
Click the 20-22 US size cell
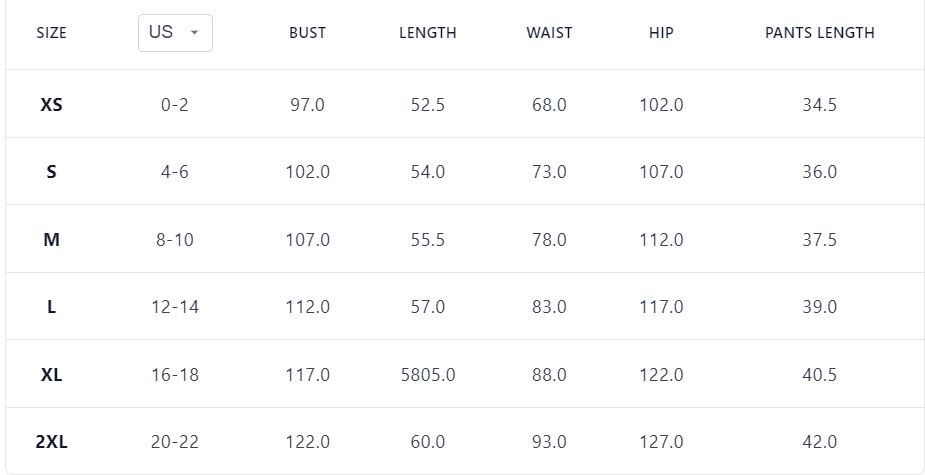pos(174,442)
